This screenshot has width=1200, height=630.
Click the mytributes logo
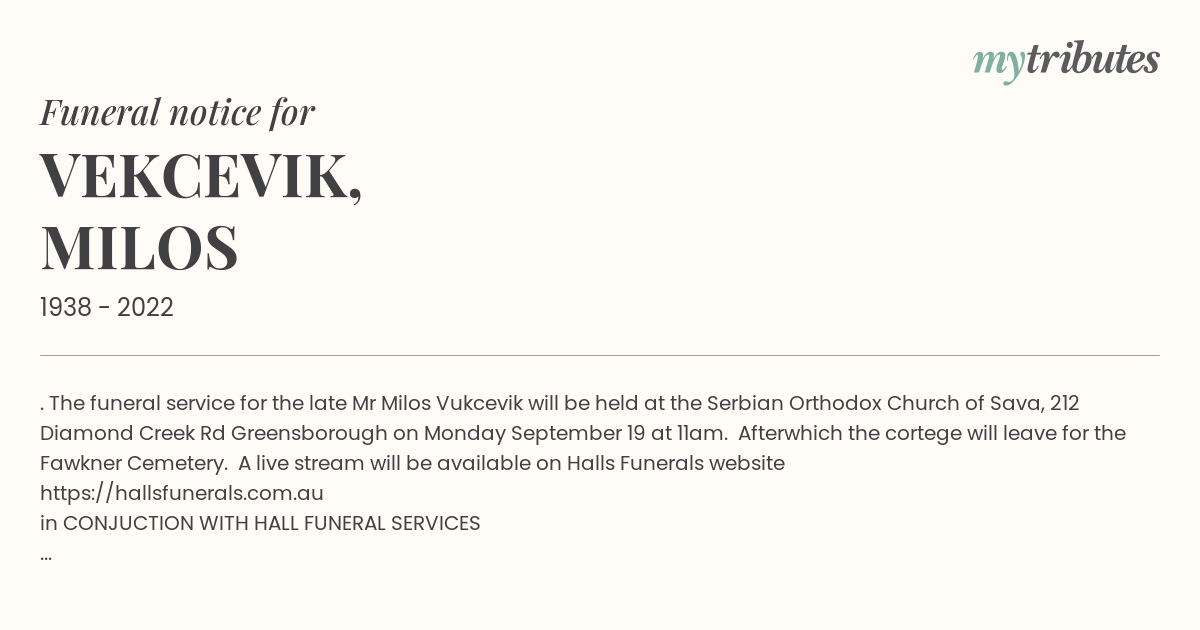coord(1066,61)
